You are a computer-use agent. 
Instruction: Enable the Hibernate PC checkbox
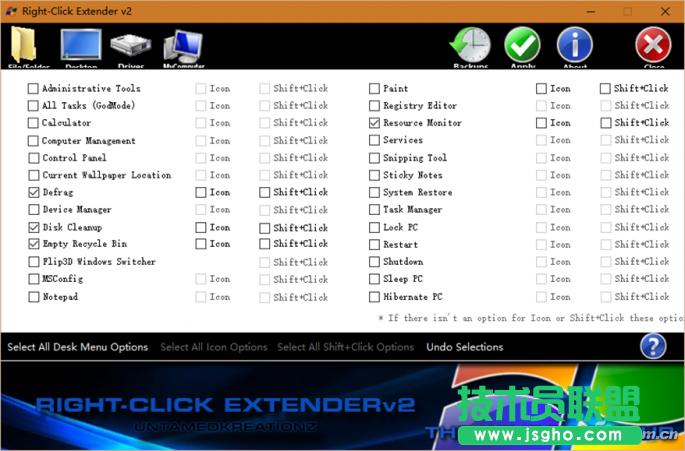pyautogui.click(x=375, y=297)
